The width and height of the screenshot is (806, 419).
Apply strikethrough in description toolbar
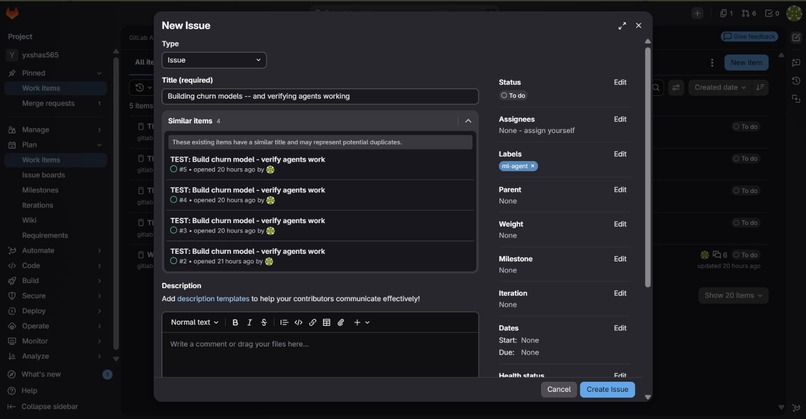coord(264,322)
